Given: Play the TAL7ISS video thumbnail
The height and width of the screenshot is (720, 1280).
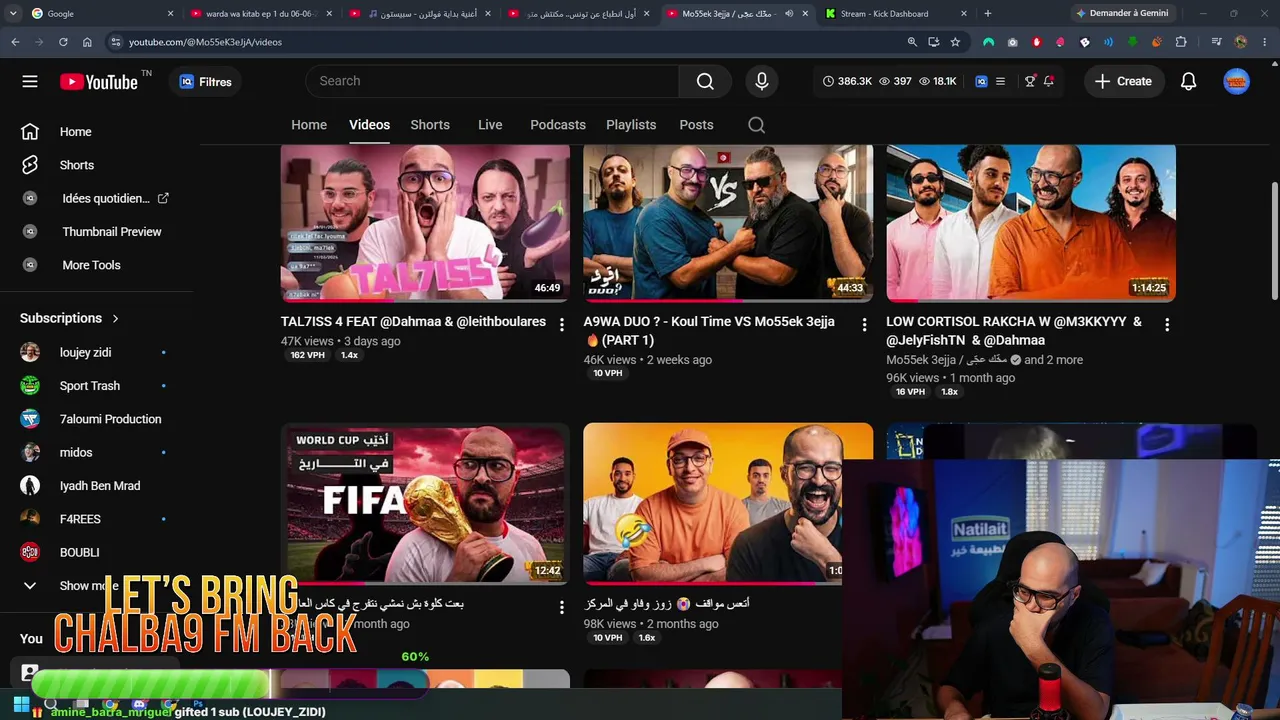Looking at the screenshot, I should 425,222.
